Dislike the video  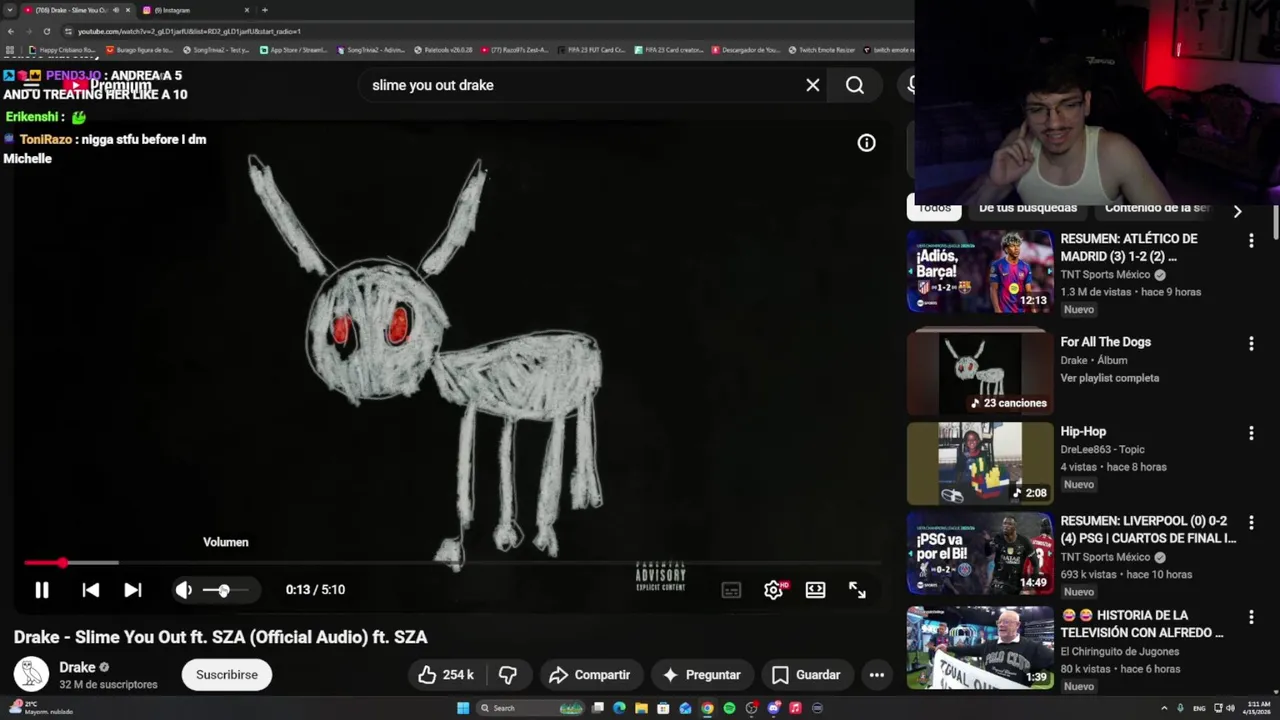[508, 675]
